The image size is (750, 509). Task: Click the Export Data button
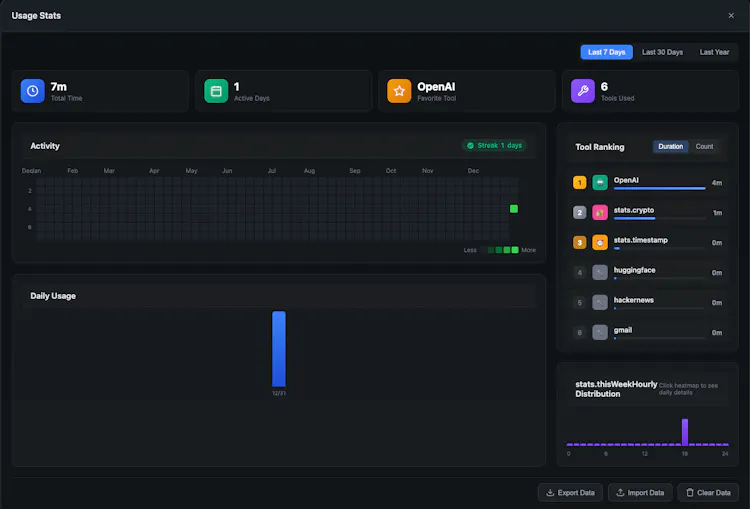(x=570, y=492)
